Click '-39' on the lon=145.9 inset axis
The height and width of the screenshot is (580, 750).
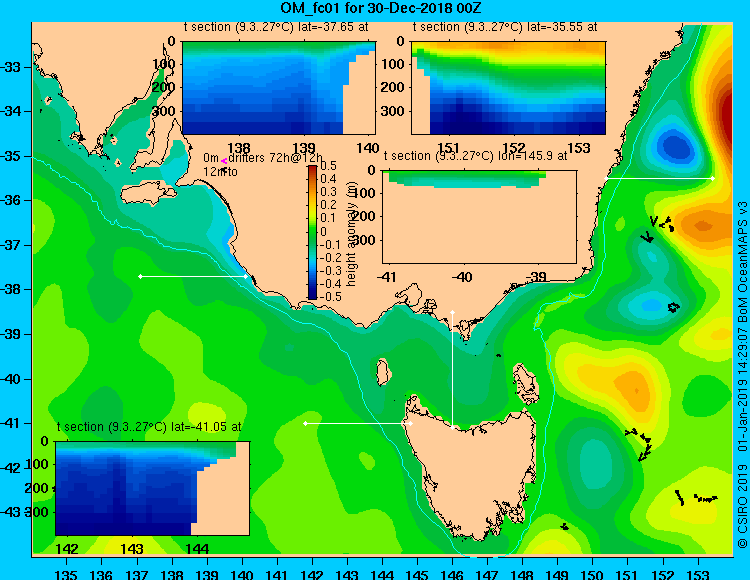tap(538, 277)
